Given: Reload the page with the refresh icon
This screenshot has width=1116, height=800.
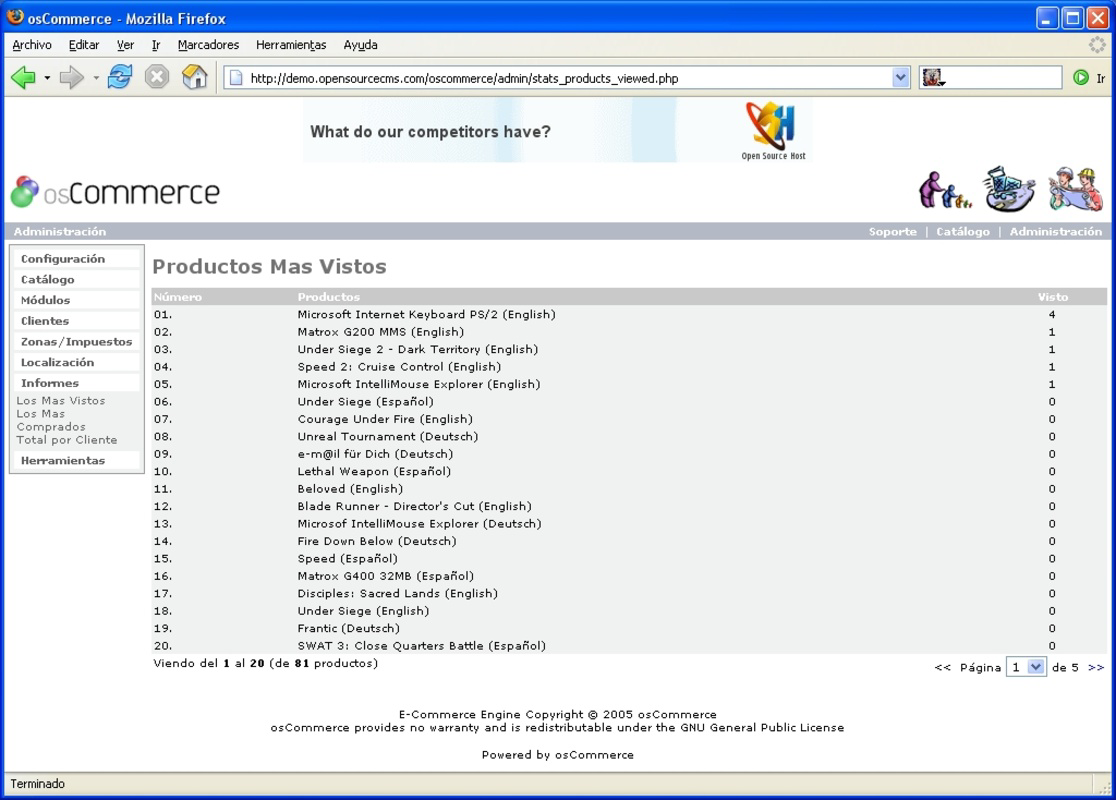Looking at the screenshot, I should click(x=120, y=77).
